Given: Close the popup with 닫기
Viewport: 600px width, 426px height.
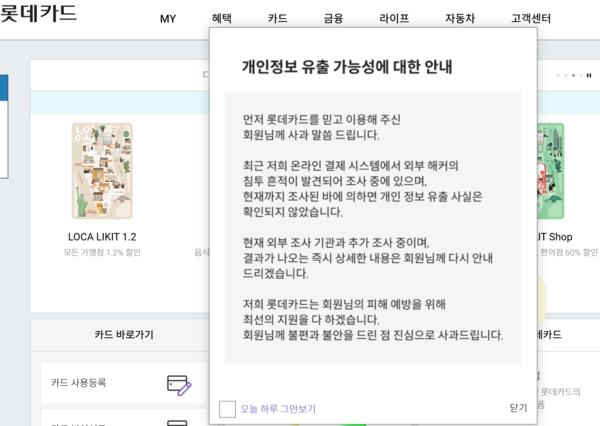Looking at the screenshot, I should 518,408.
